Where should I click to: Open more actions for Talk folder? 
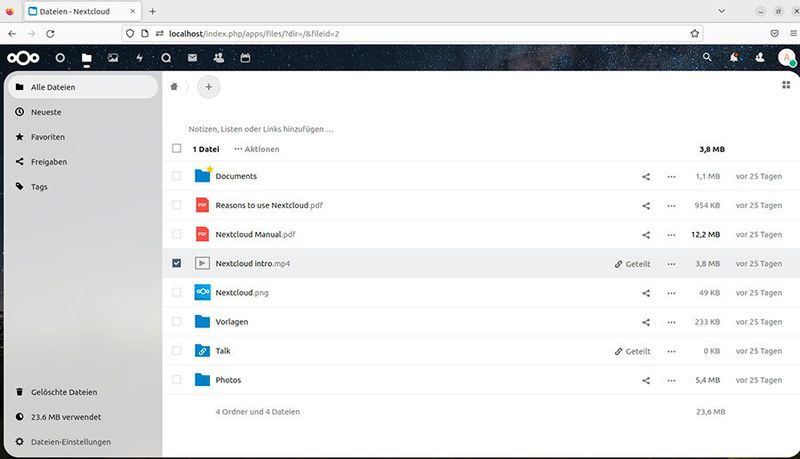click(x=671, y=351)
